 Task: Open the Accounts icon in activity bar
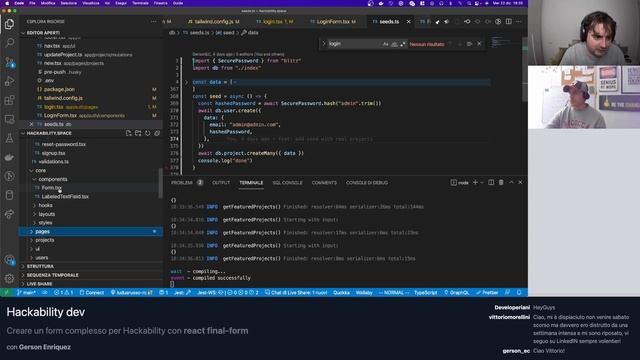9,260
